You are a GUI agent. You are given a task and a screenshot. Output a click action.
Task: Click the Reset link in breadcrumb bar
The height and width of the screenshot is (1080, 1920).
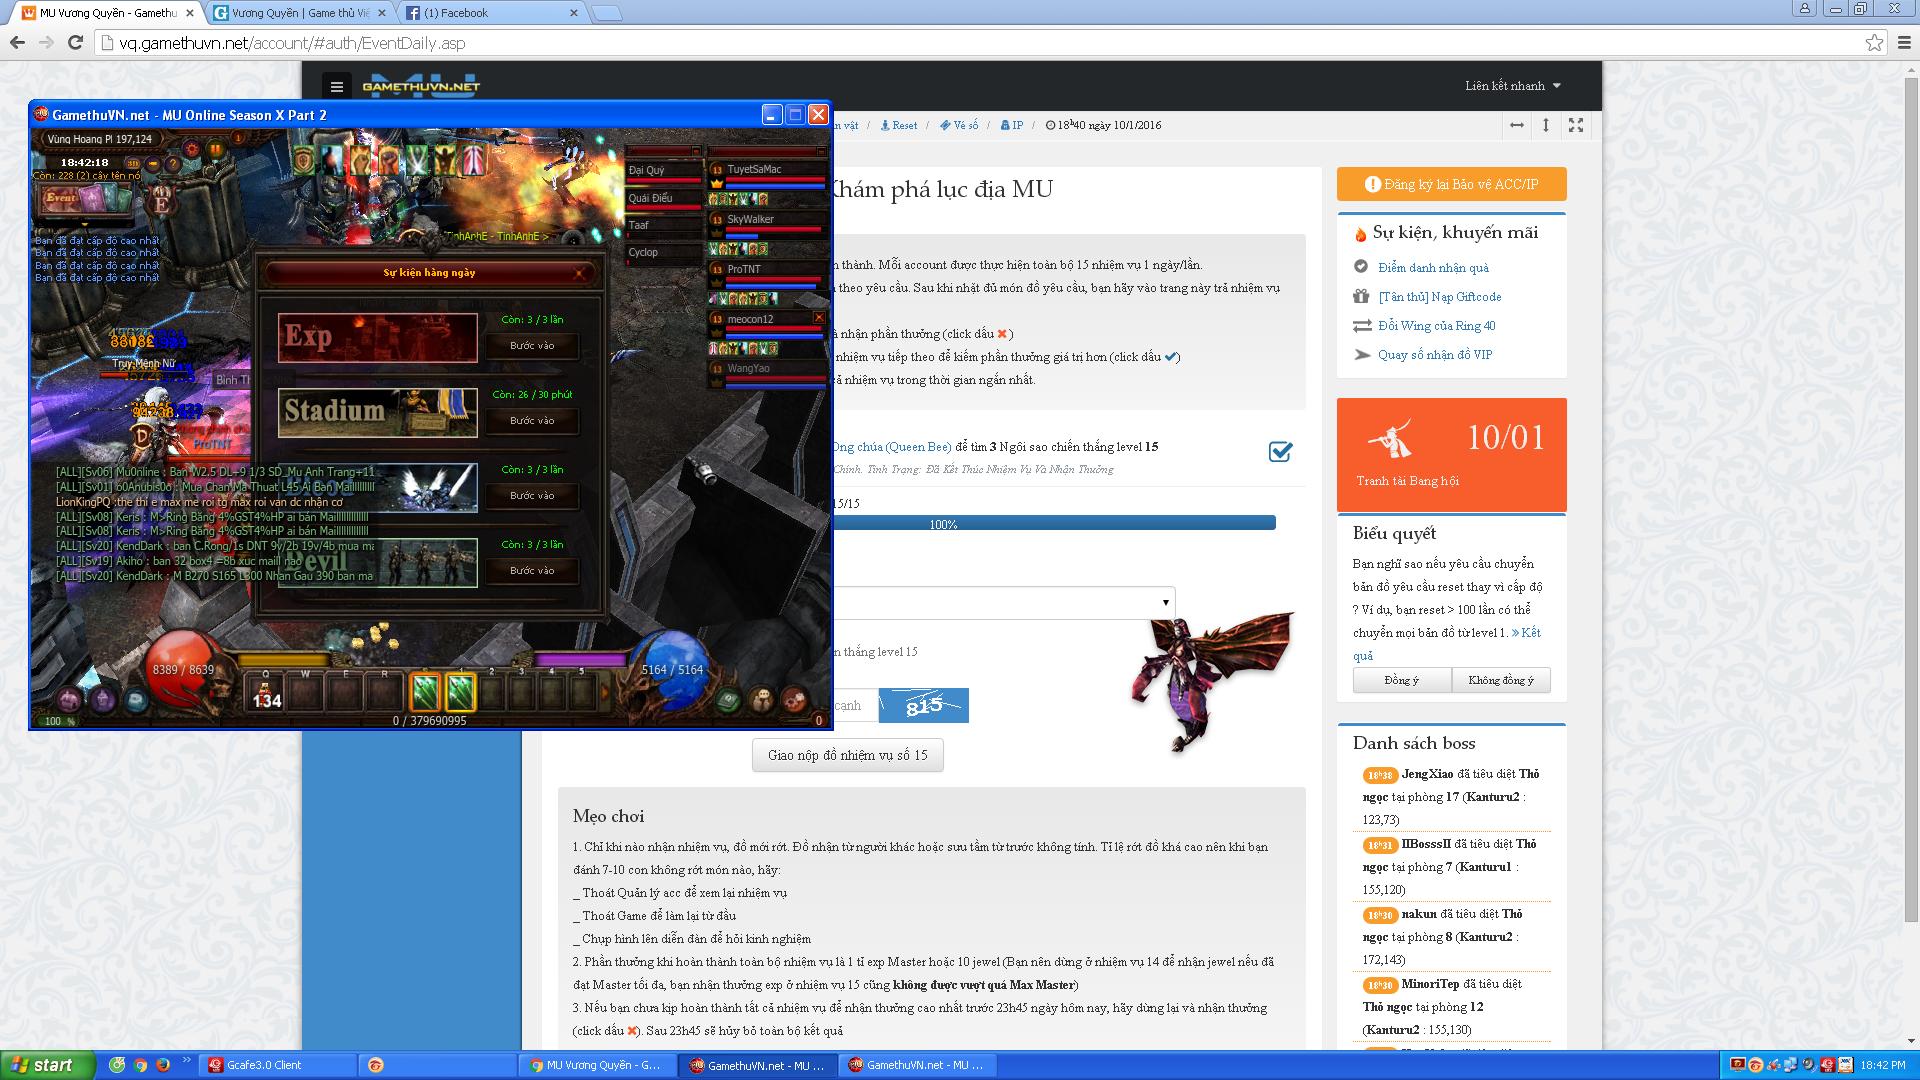(899, 126)
